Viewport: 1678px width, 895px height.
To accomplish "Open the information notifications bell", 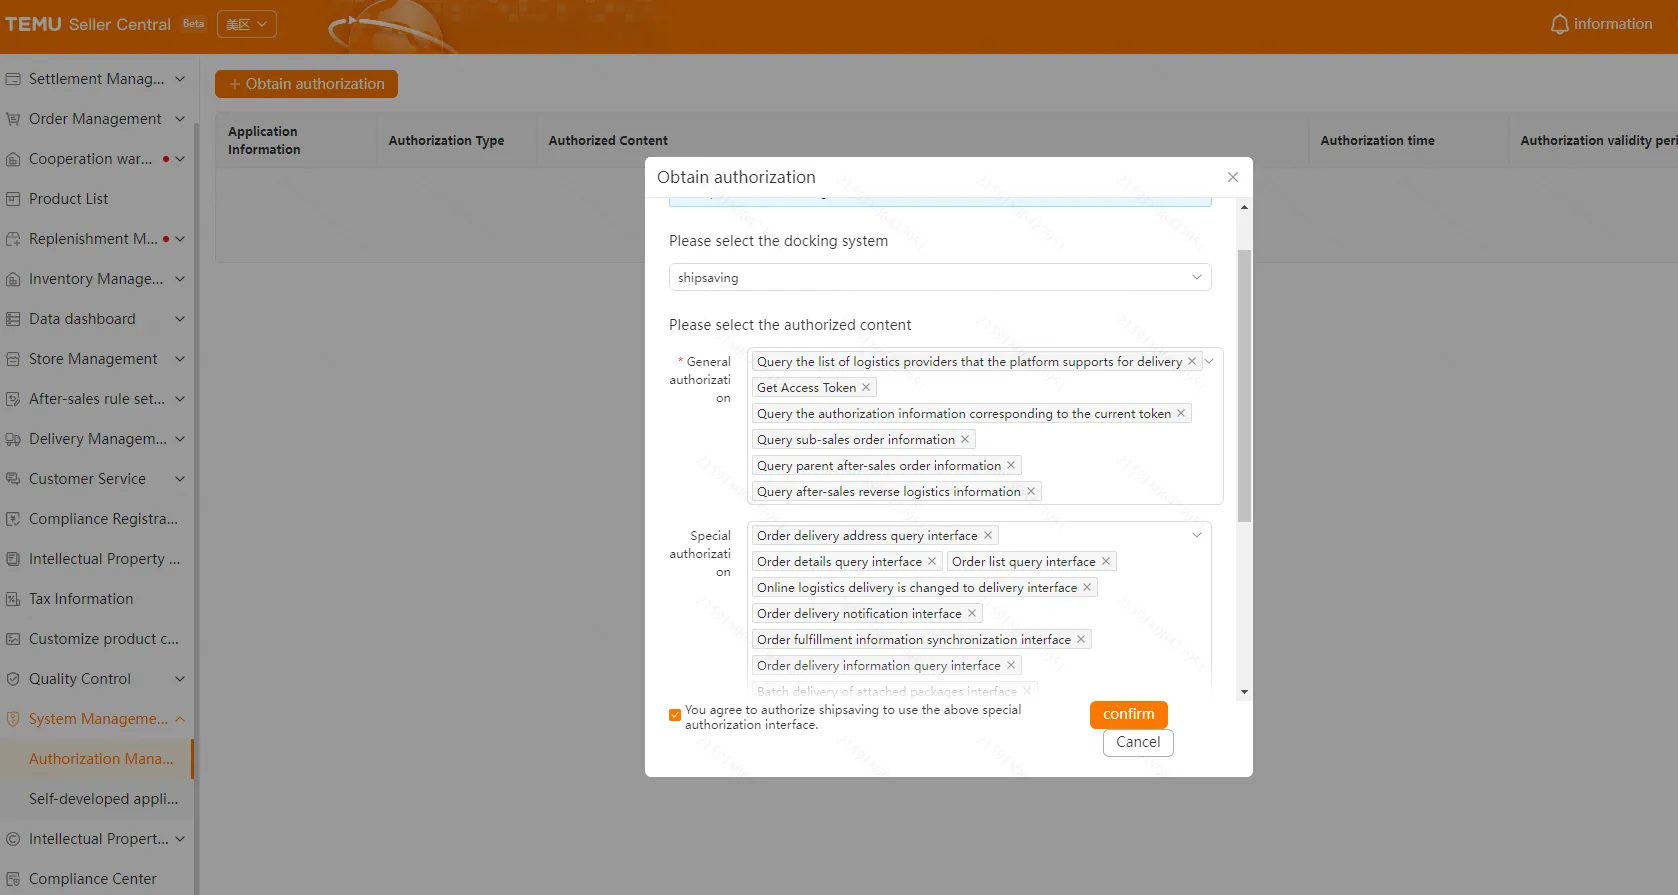I will pos(1560,24).
